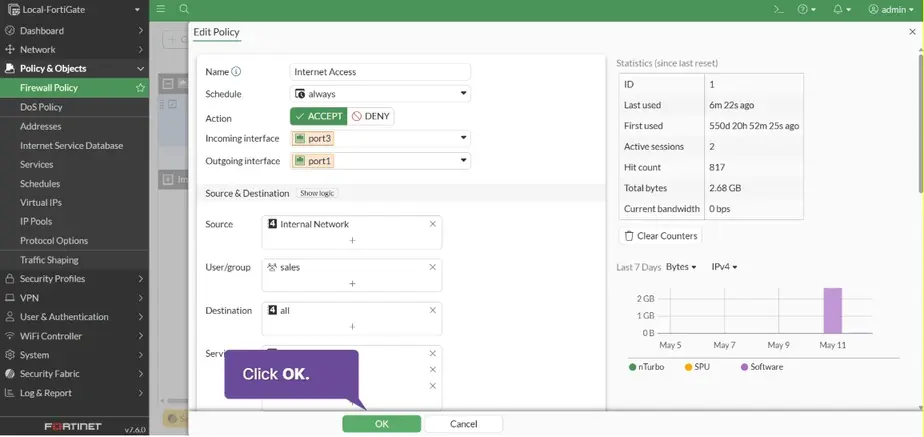Remove the third Service entry
The image size is (924, 437).
point(433,386)
